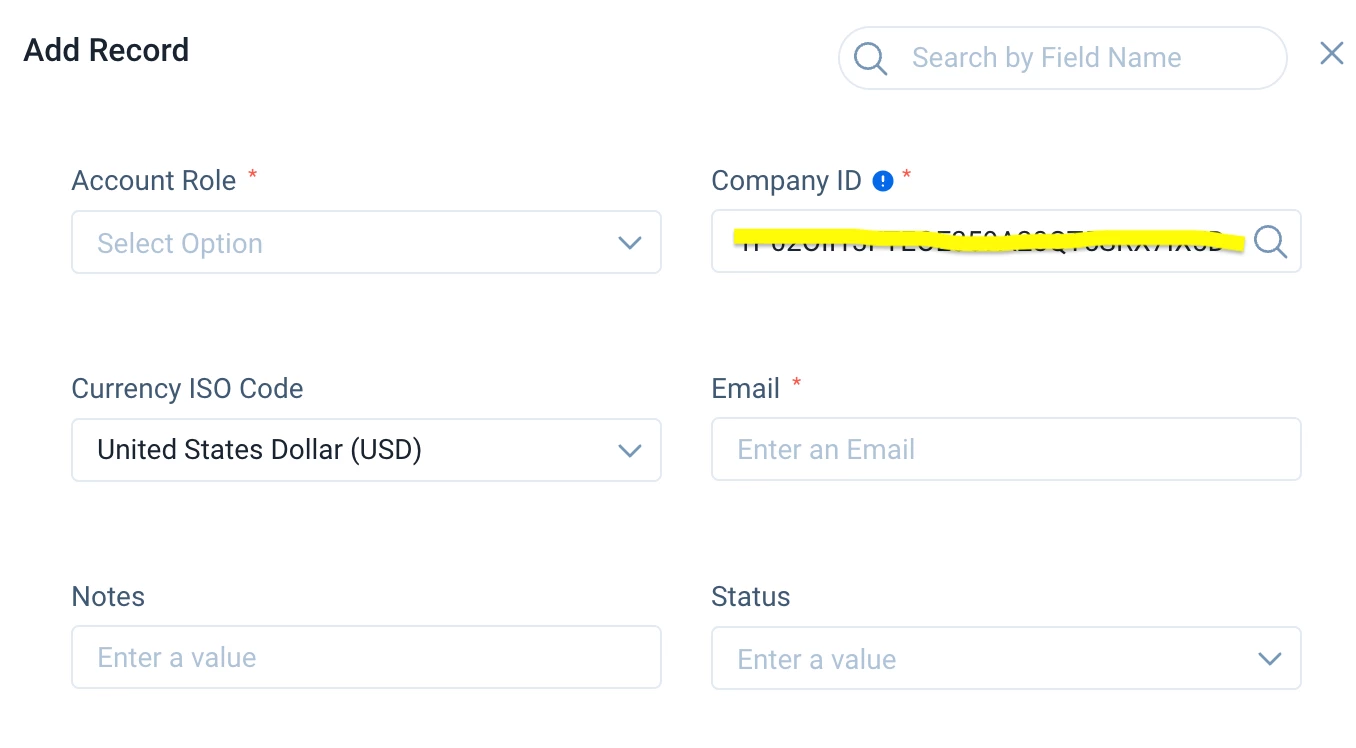Open the United States Dollar (USD) selector
Image resolution: width=1356 pixels, height=748 pixels.
(366, 450)
